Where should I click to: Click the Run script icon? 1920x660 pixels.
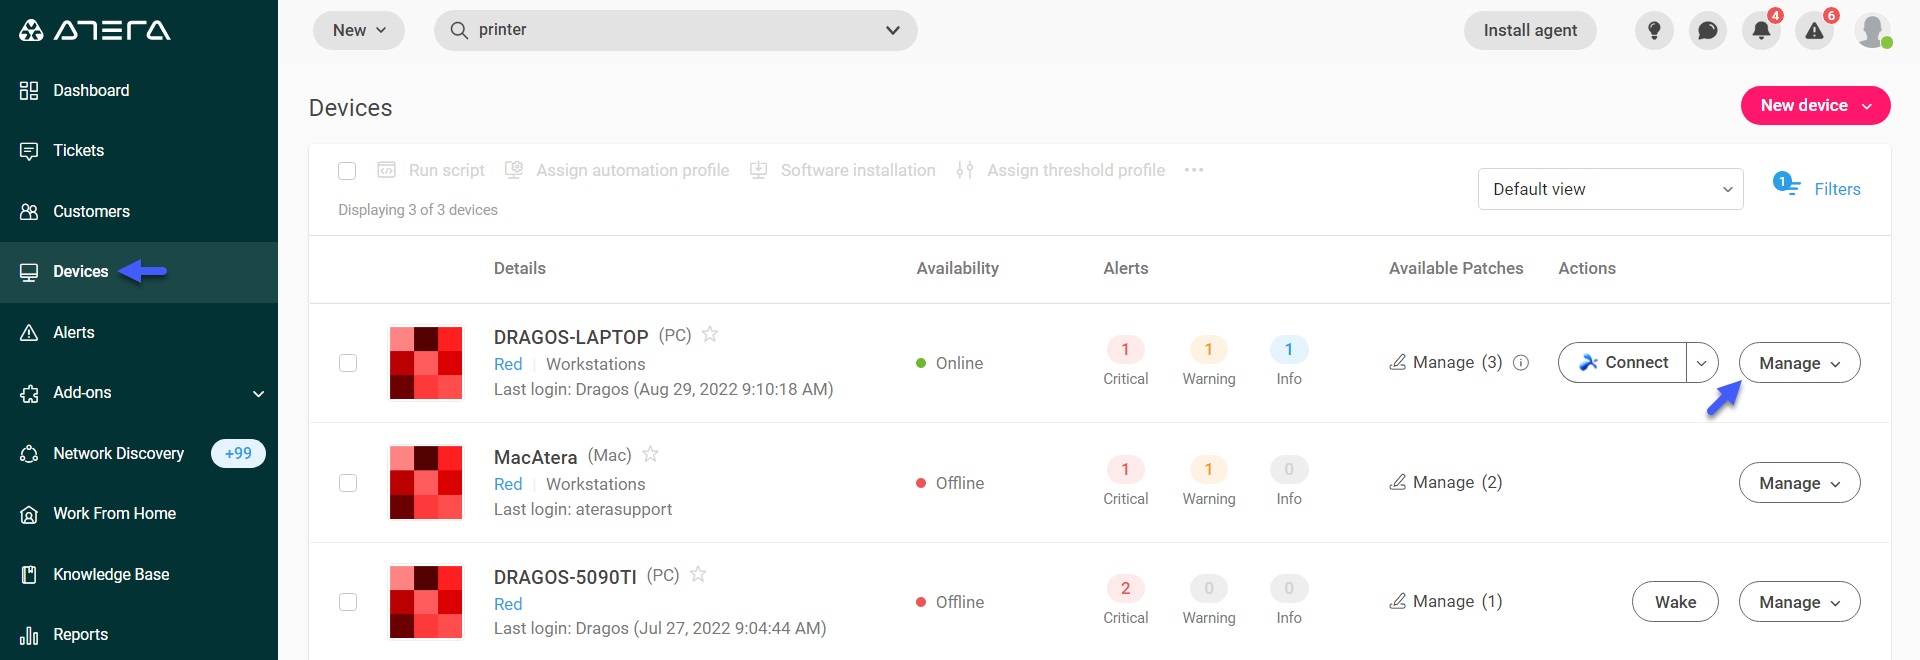click(387, 170)
